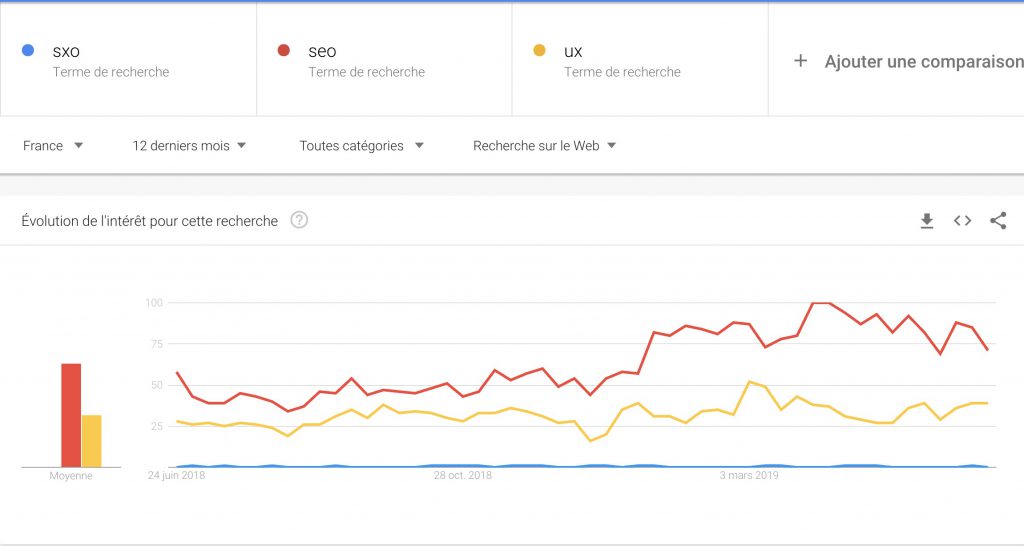Select the red seo color dot
This screenshot has height=546, width=1024.
click(283, 50)
